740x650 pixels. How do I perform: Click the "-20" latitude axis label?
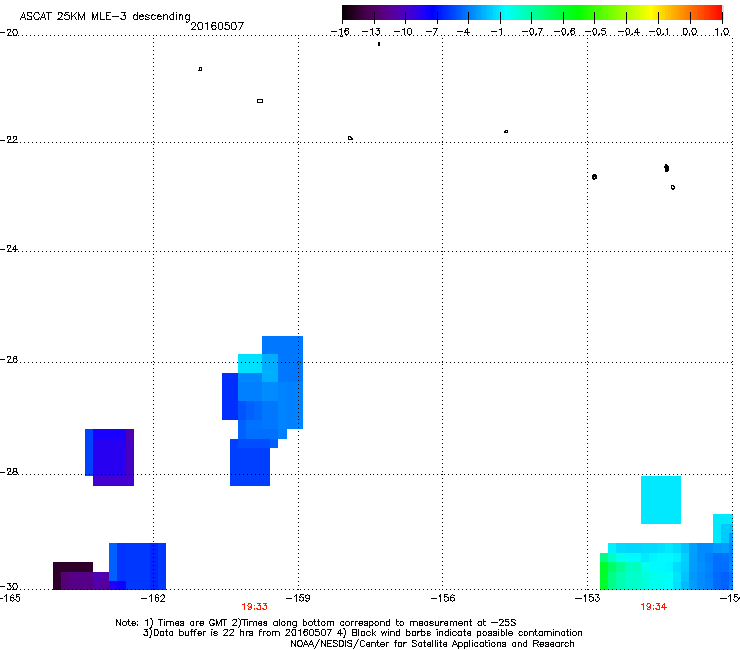coord(9,33)
